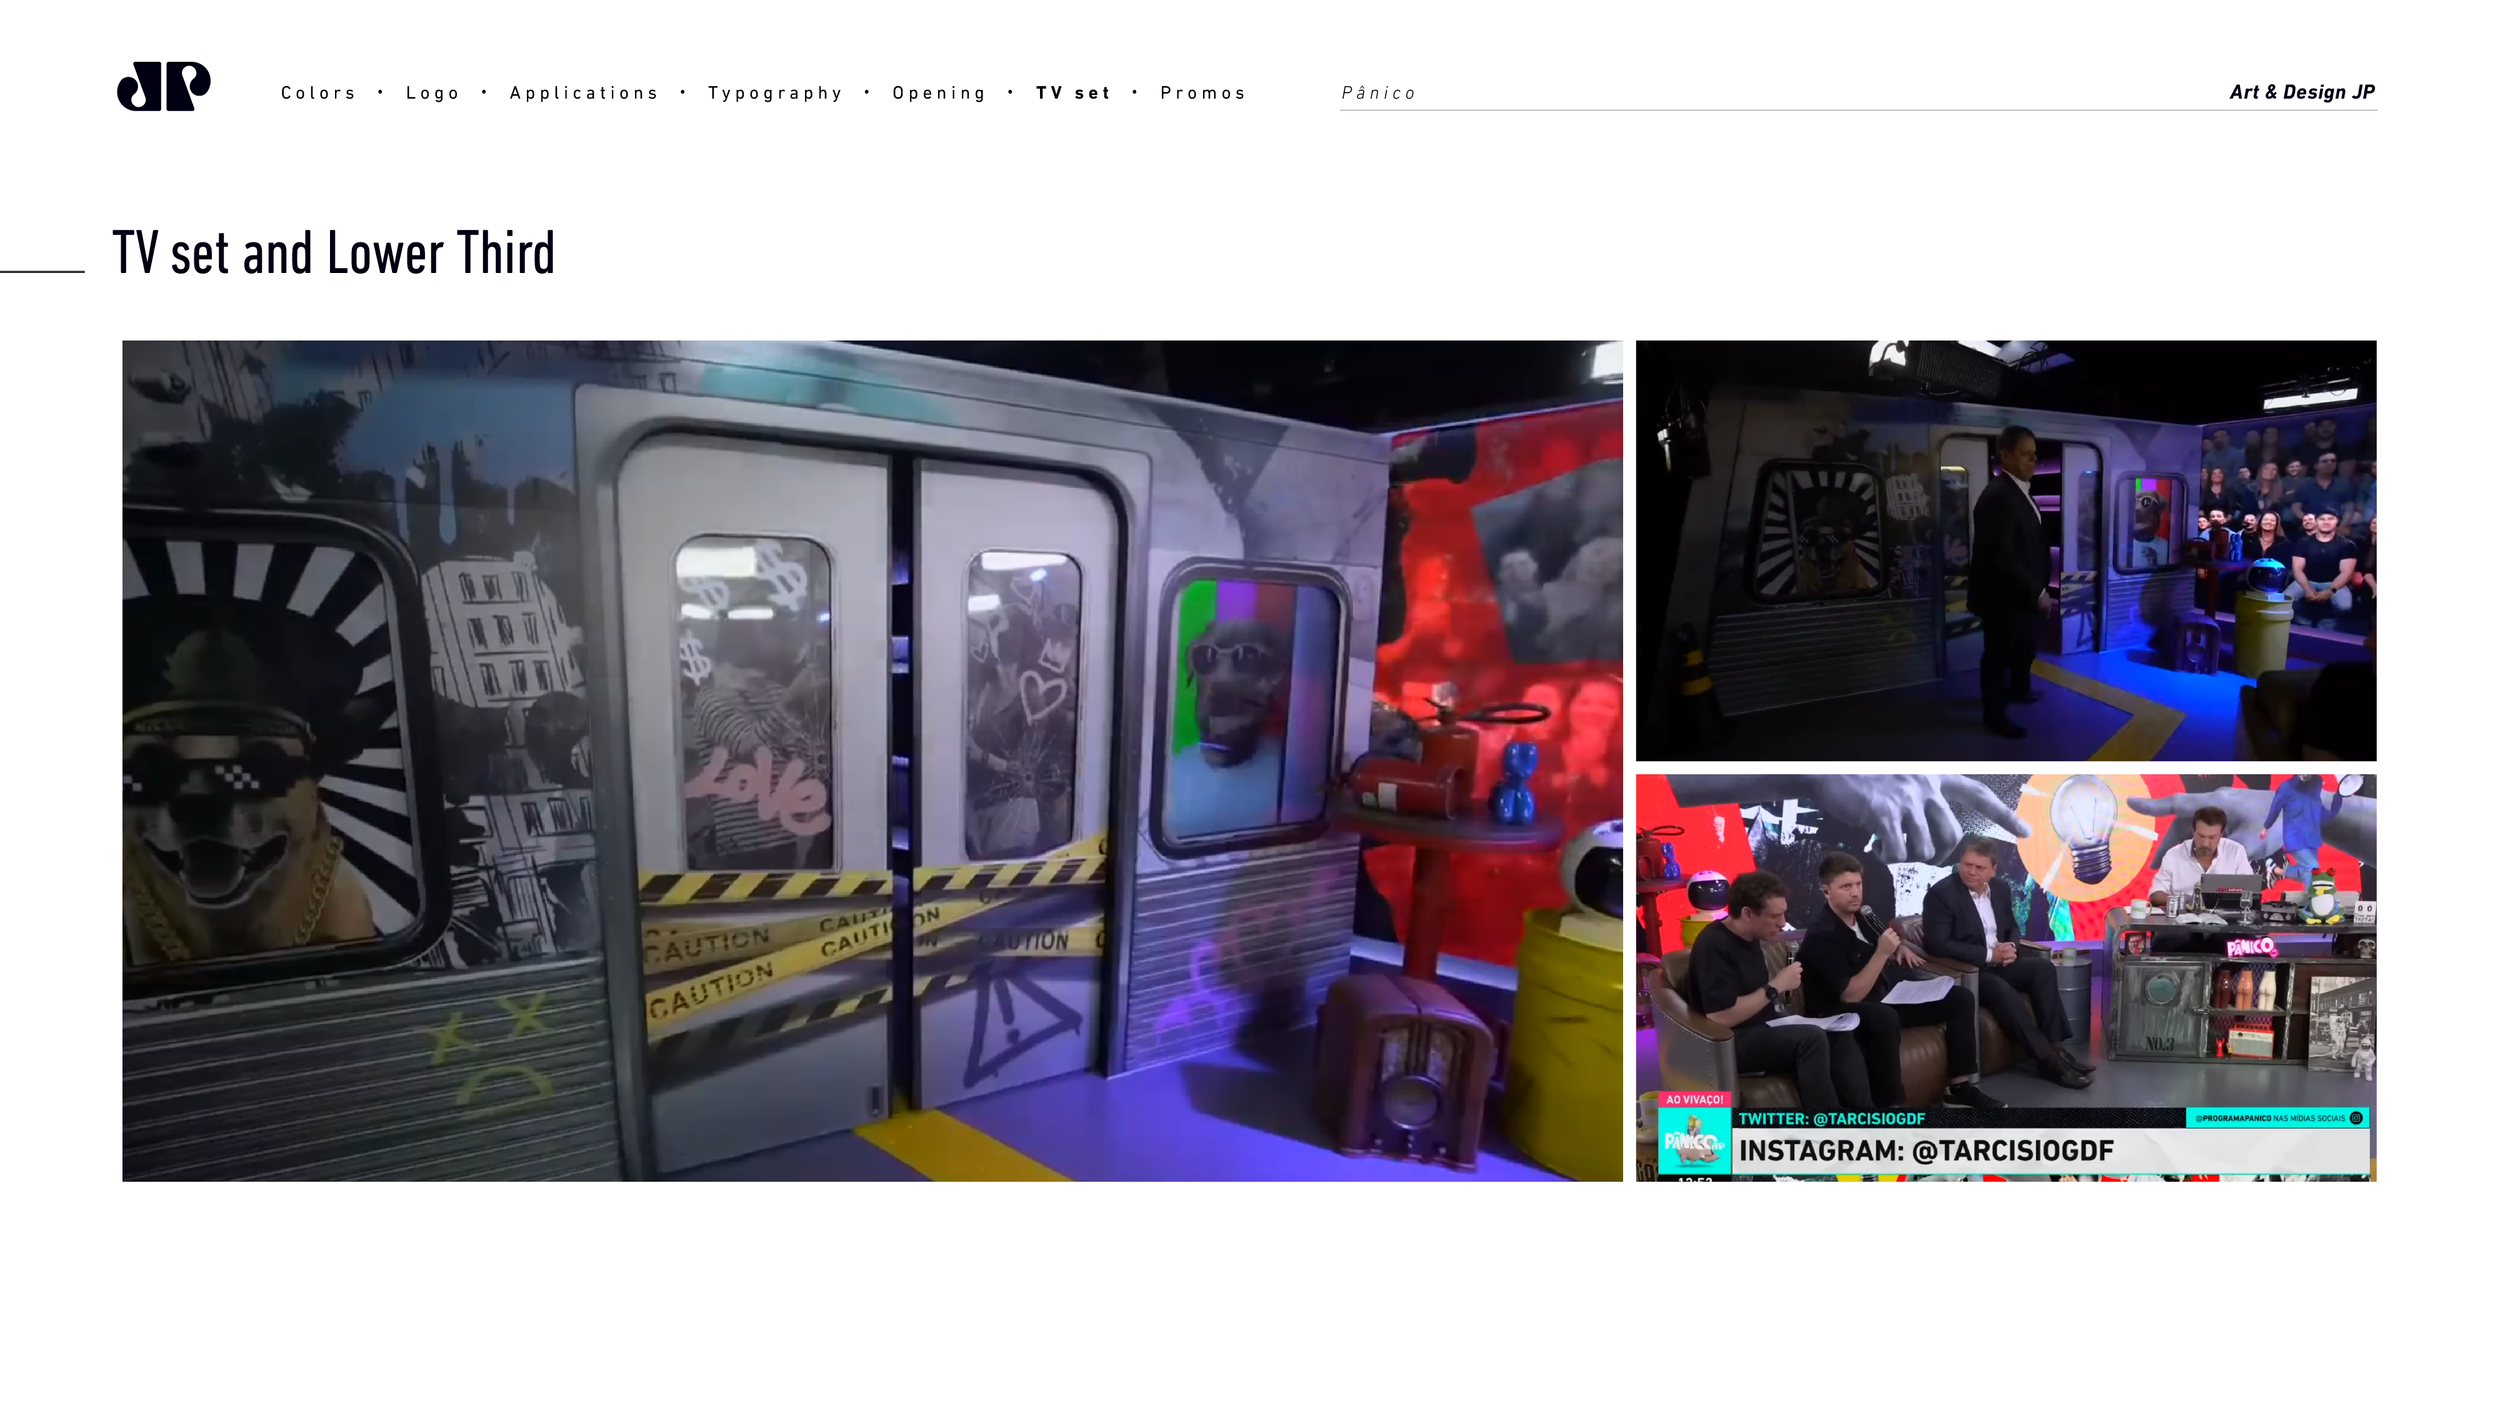Click the Pânico header label
This screenshot has width=2500, height=1406.
pyautogui.click(x=1378, y=93)
